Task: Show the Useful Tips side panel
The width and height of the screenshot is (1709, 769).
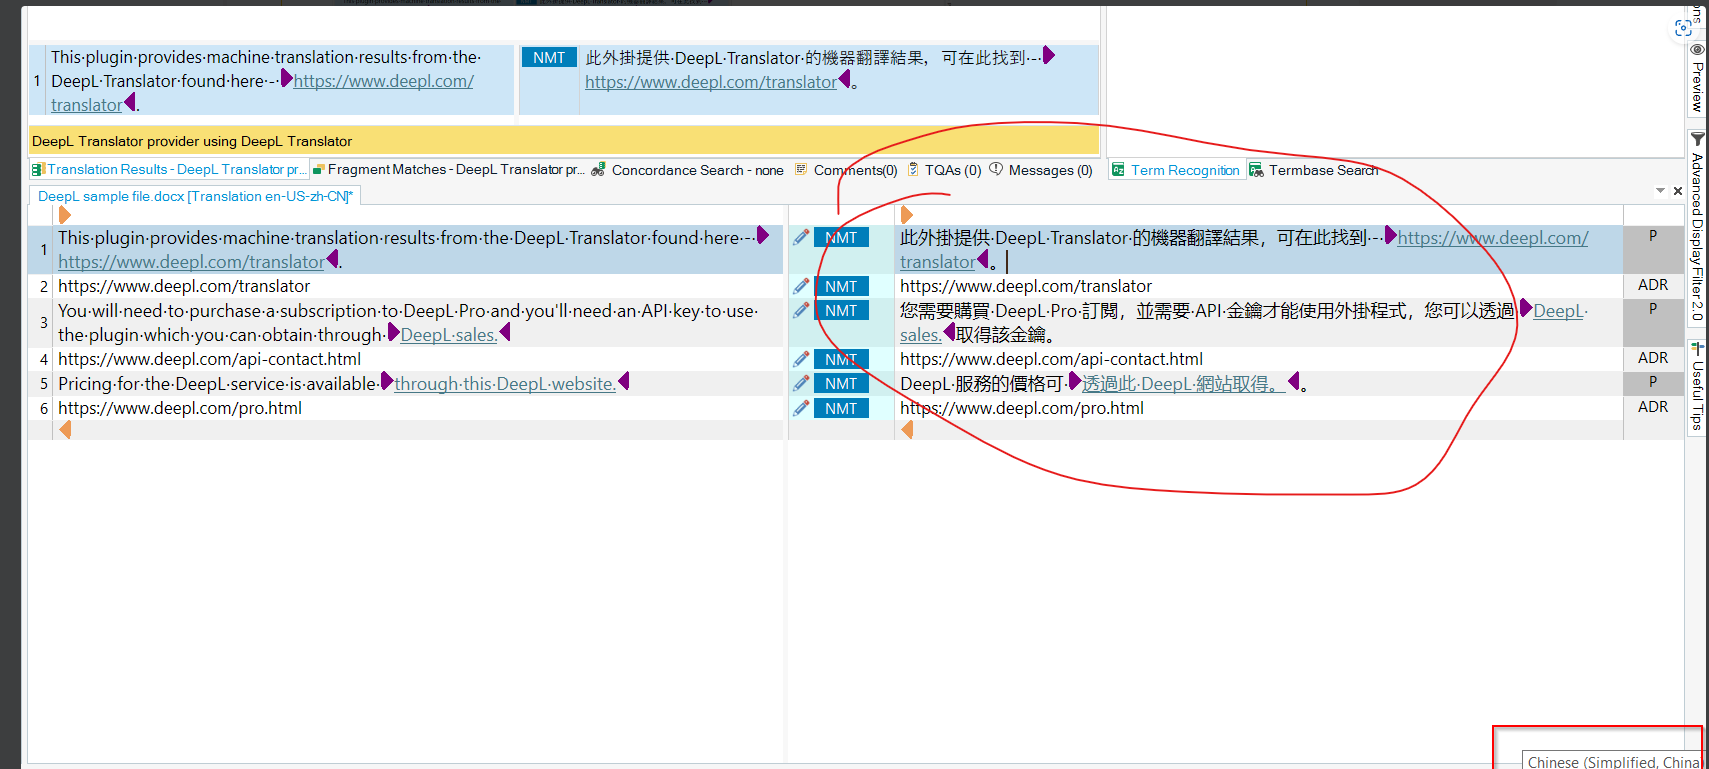Action: coord(1697,386)
